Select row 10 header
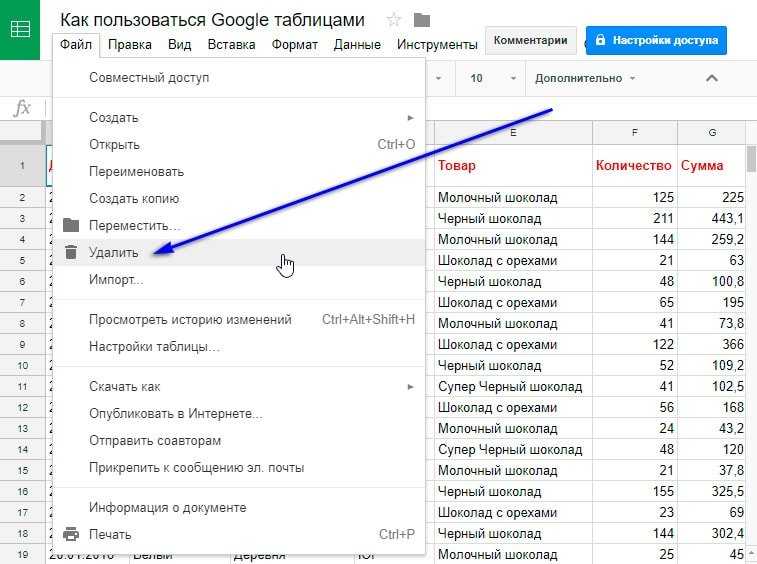 pyautogui.click(x=22, y=366)
